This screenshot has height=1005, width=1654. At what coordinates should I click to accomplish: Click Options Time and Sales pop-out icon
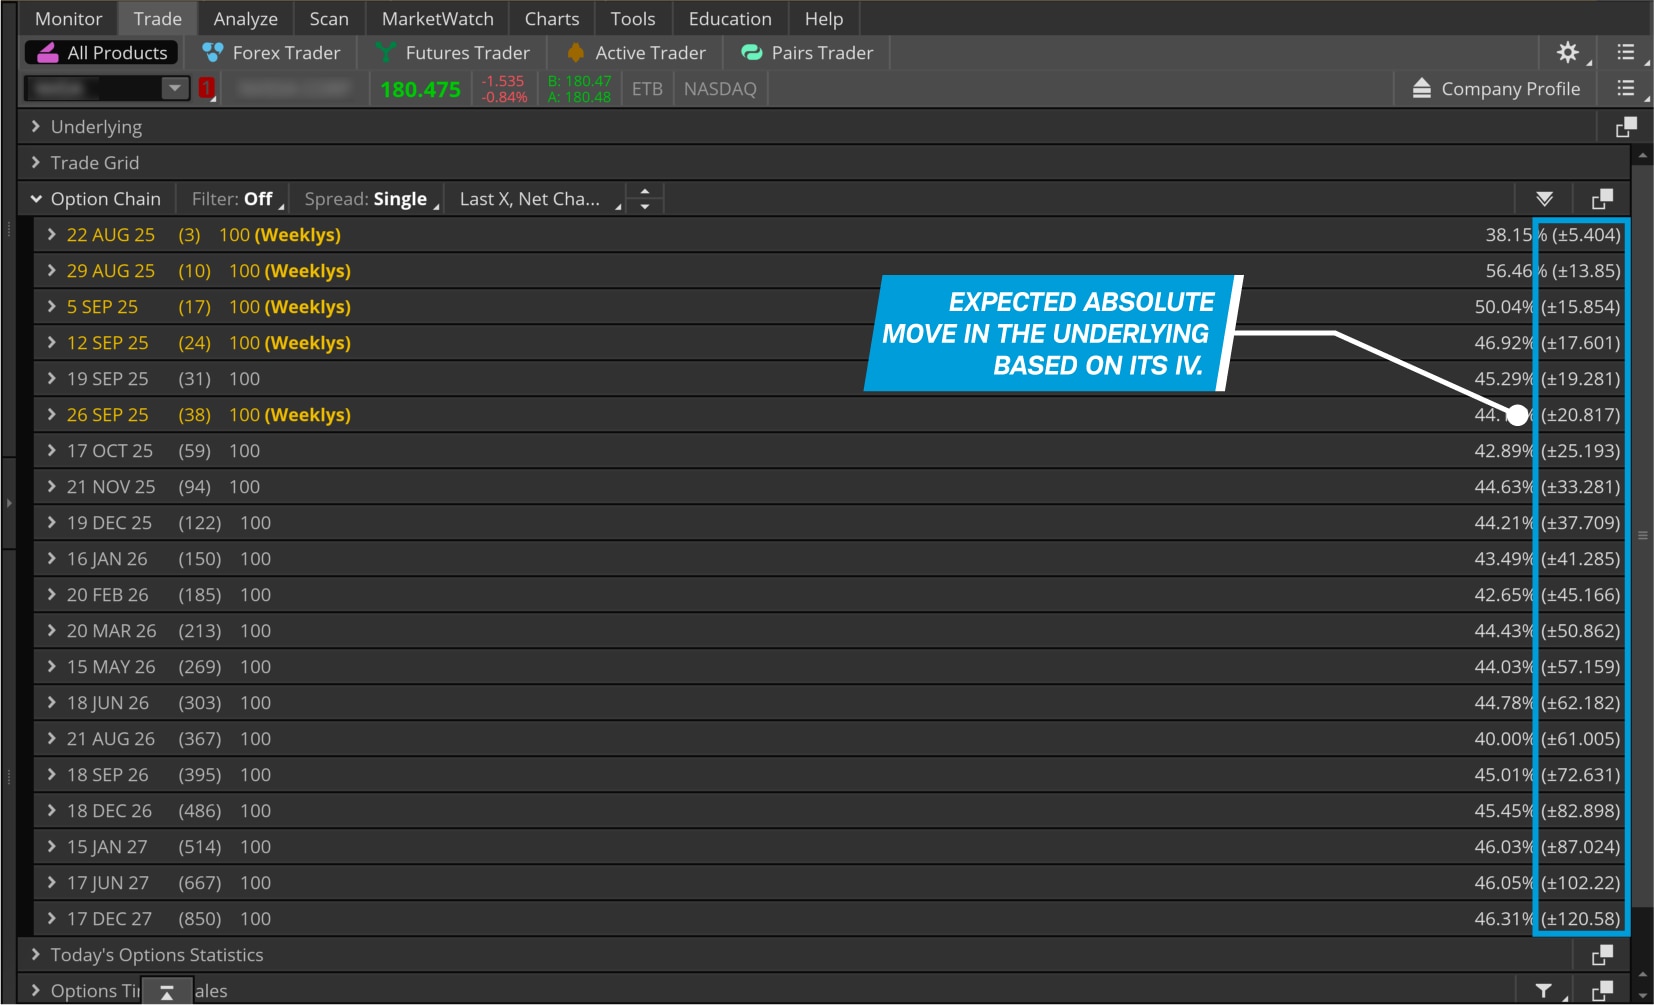(x=1602, y=991)
